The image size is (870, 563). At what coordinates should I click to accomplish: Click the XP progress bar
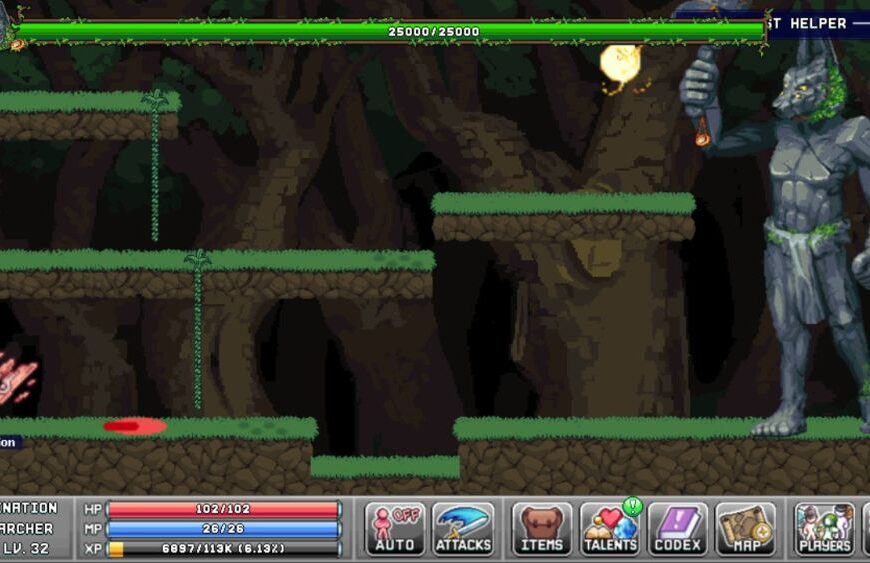tap(223, 548)
